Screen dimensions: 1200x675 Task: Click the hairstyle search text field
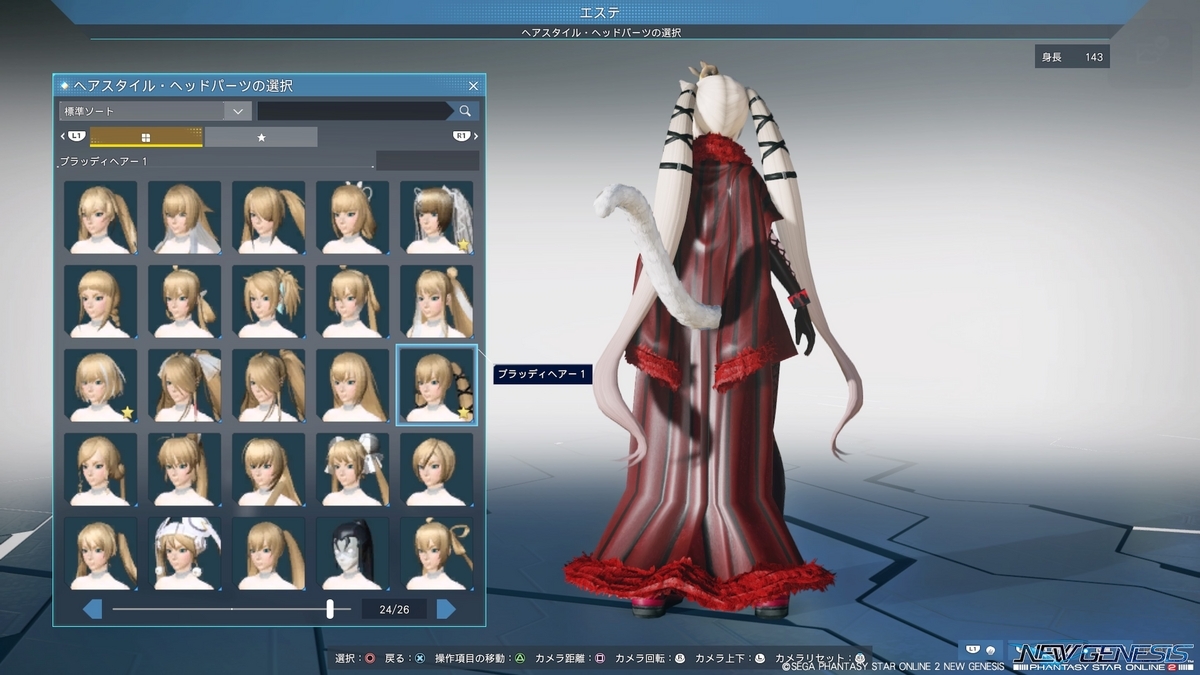[356, 111]
